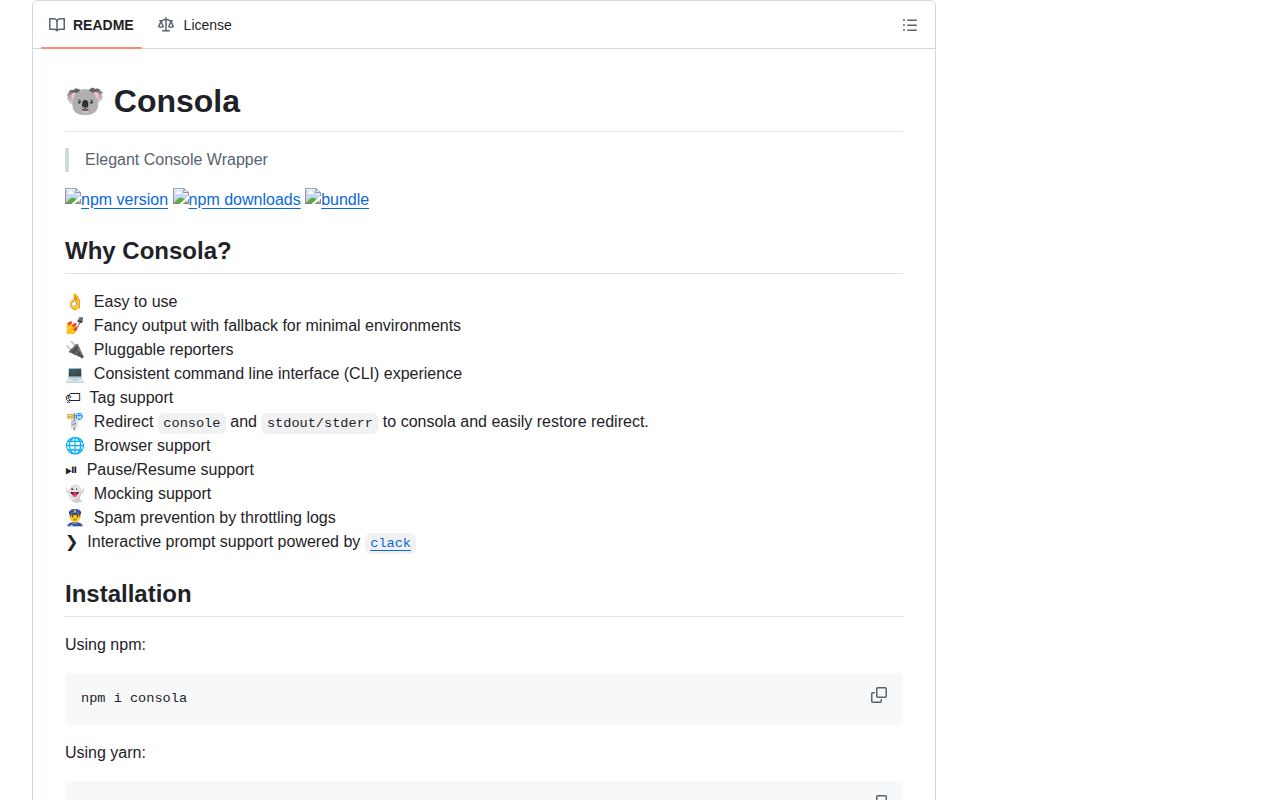This screenshot has width=1280, height=800.
Task: Open the outline menu icon
Action: pyautogui.click(x=909, y=25)
